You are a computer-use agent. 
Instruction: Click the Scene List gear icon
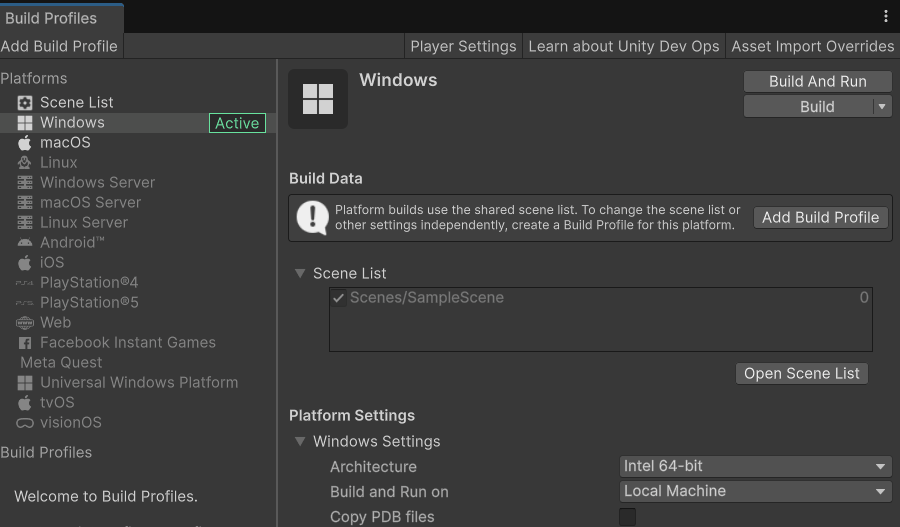(x=25, y=103)
